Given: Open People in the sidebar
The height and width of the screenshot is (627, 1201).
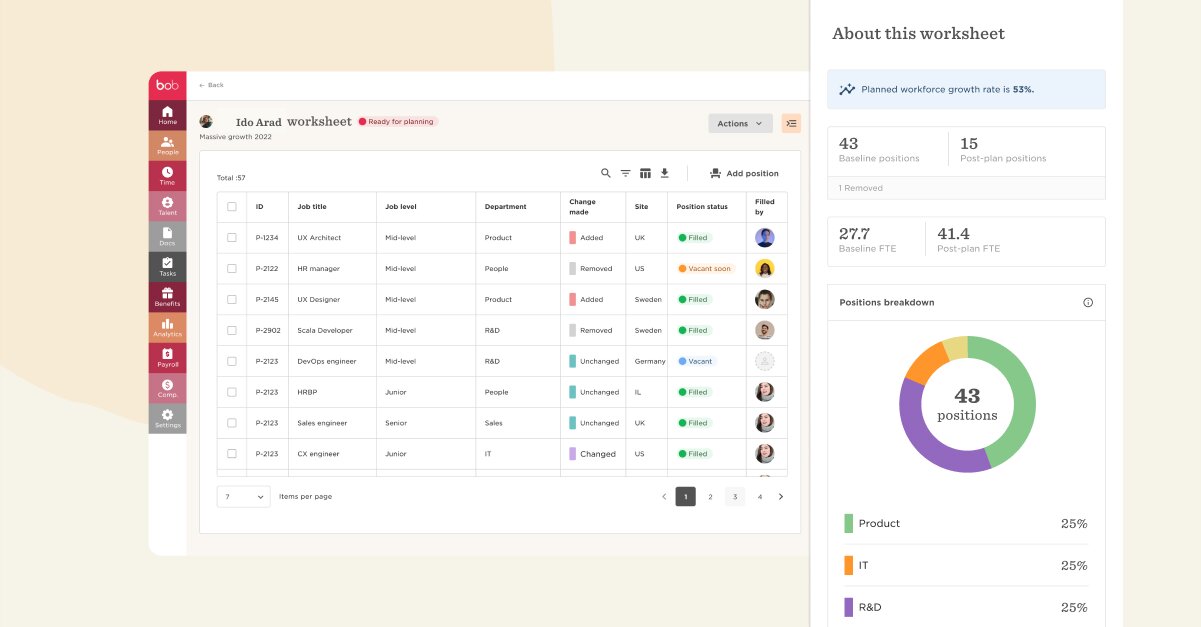Looking at the screenshot, I should click(167, 146).
